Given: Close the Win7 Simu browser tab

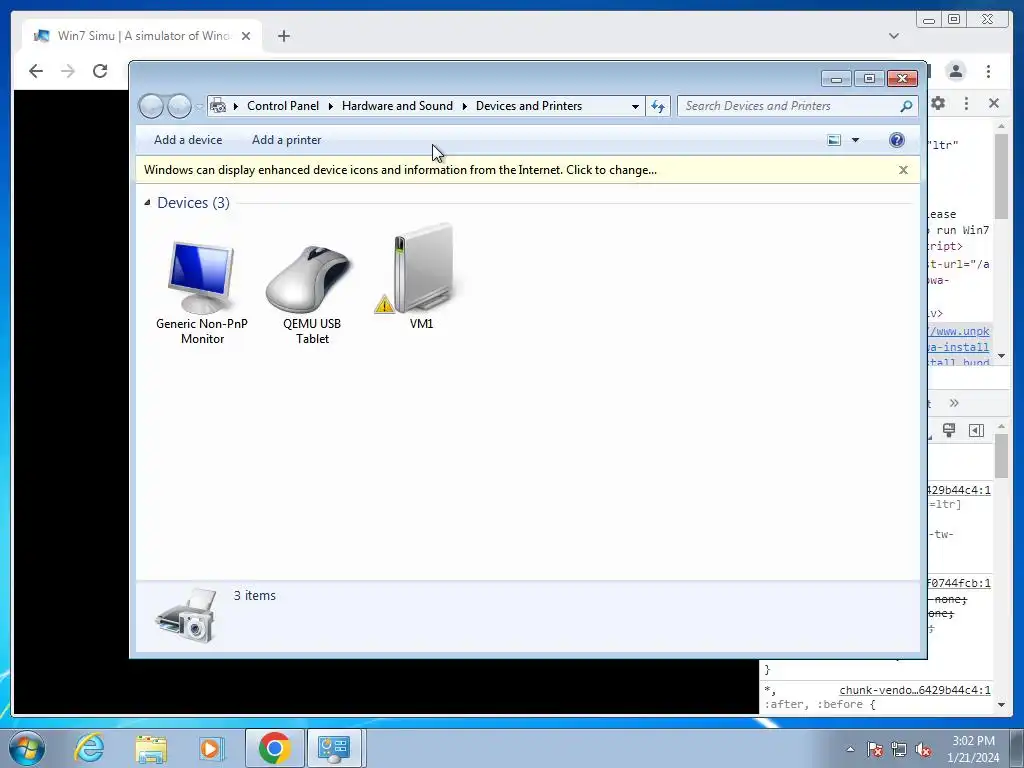Looking at the screenshot, I should coord(246,36).
